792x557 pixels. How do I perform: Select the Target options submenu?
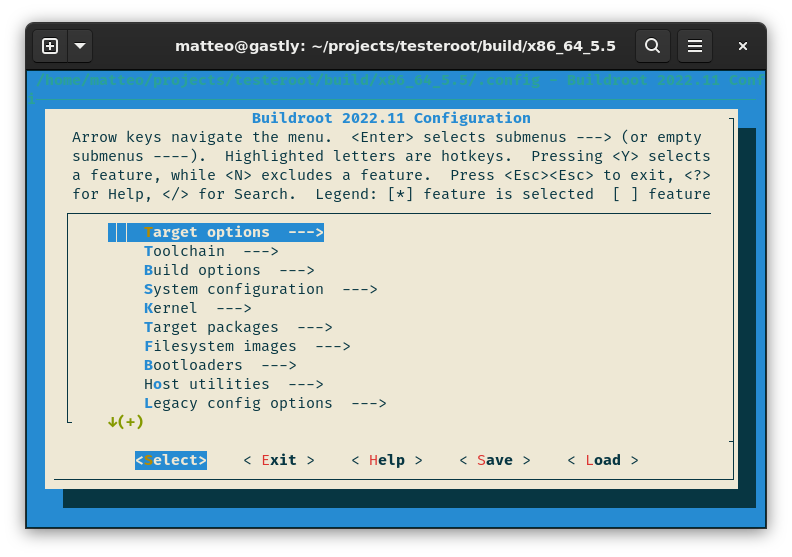pos(216,232)
